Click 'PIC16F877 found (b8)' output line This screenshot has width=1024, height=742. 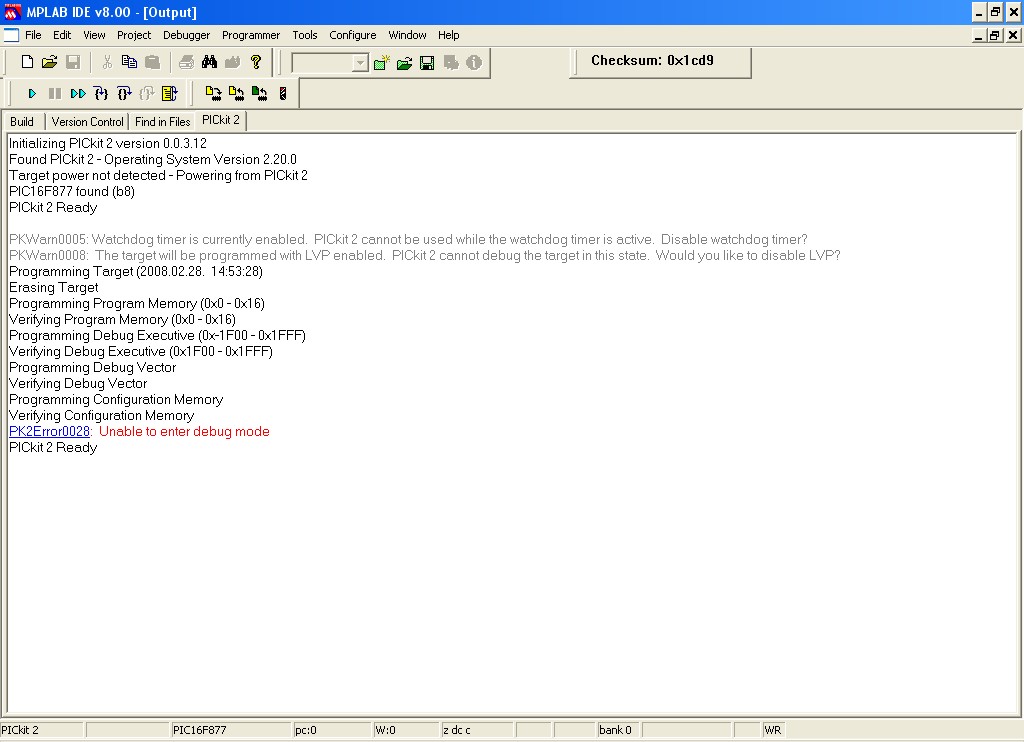pos(72,191)
